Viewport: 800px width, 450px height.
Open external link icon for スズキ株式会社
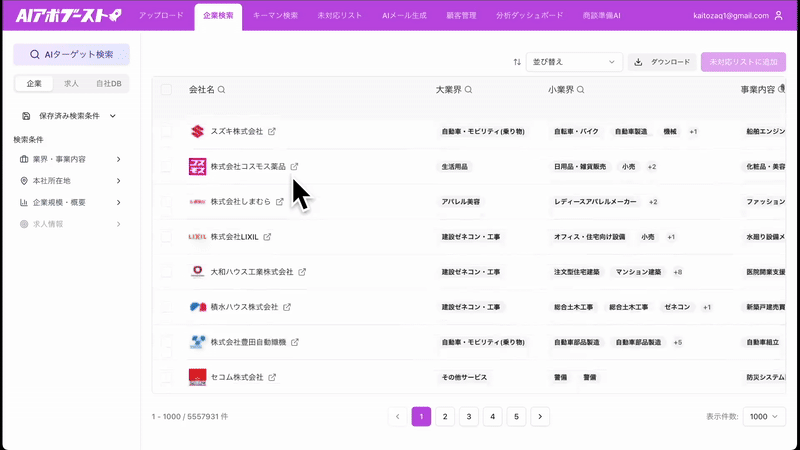pos(272,132)
